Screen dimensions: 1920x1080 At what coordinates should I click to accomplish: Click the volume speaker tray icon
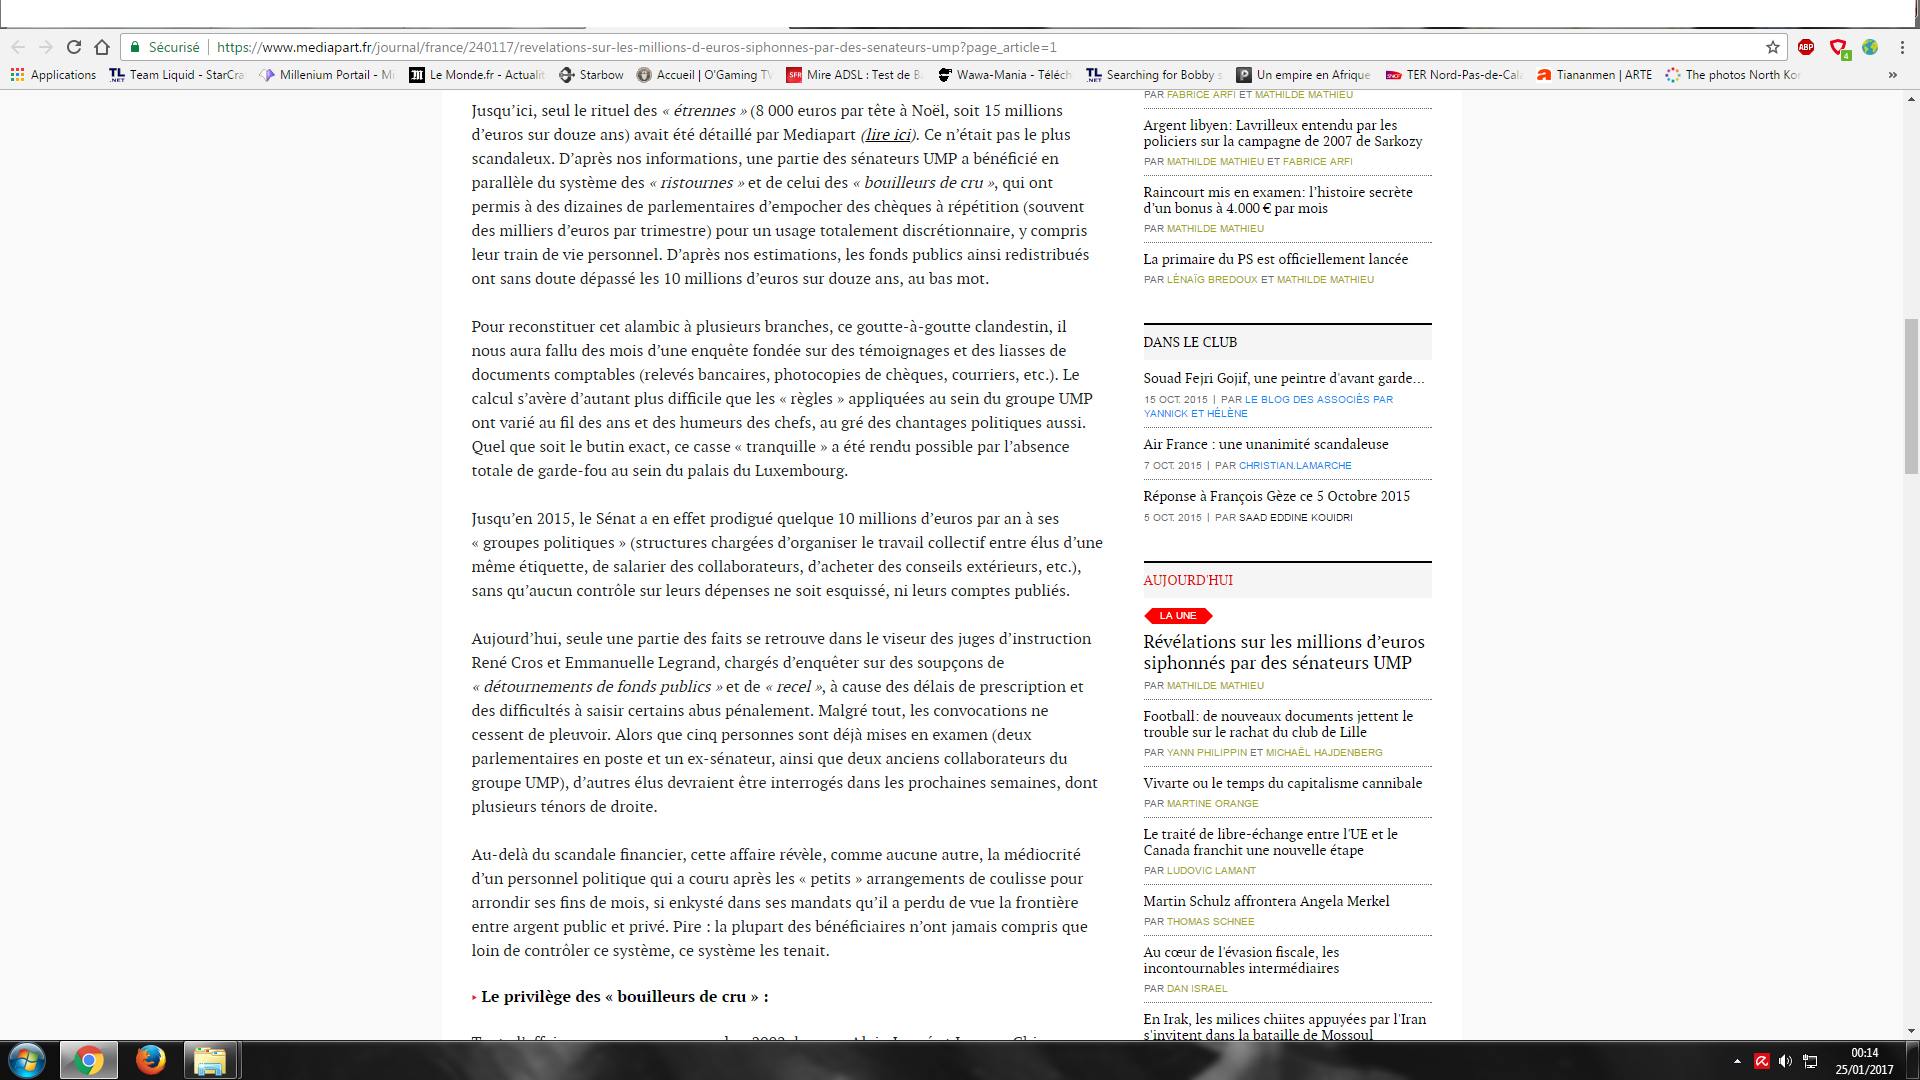pyautogui.click(x=1785, y=1061)
